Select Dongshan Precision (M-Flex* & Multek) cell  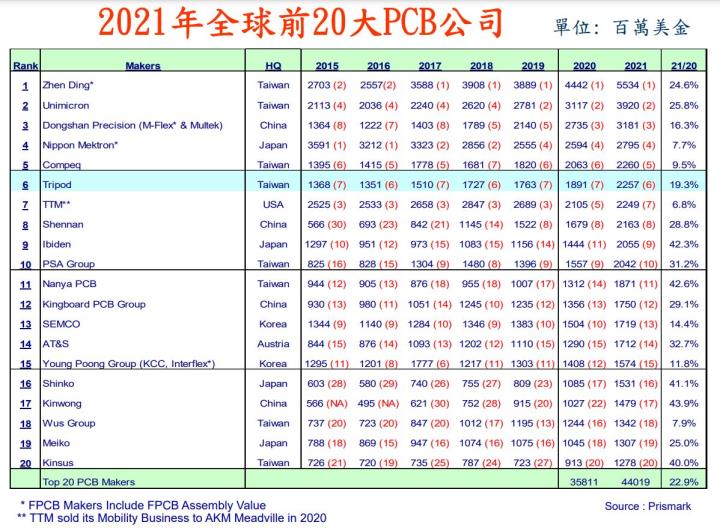(x=132, y=125)
